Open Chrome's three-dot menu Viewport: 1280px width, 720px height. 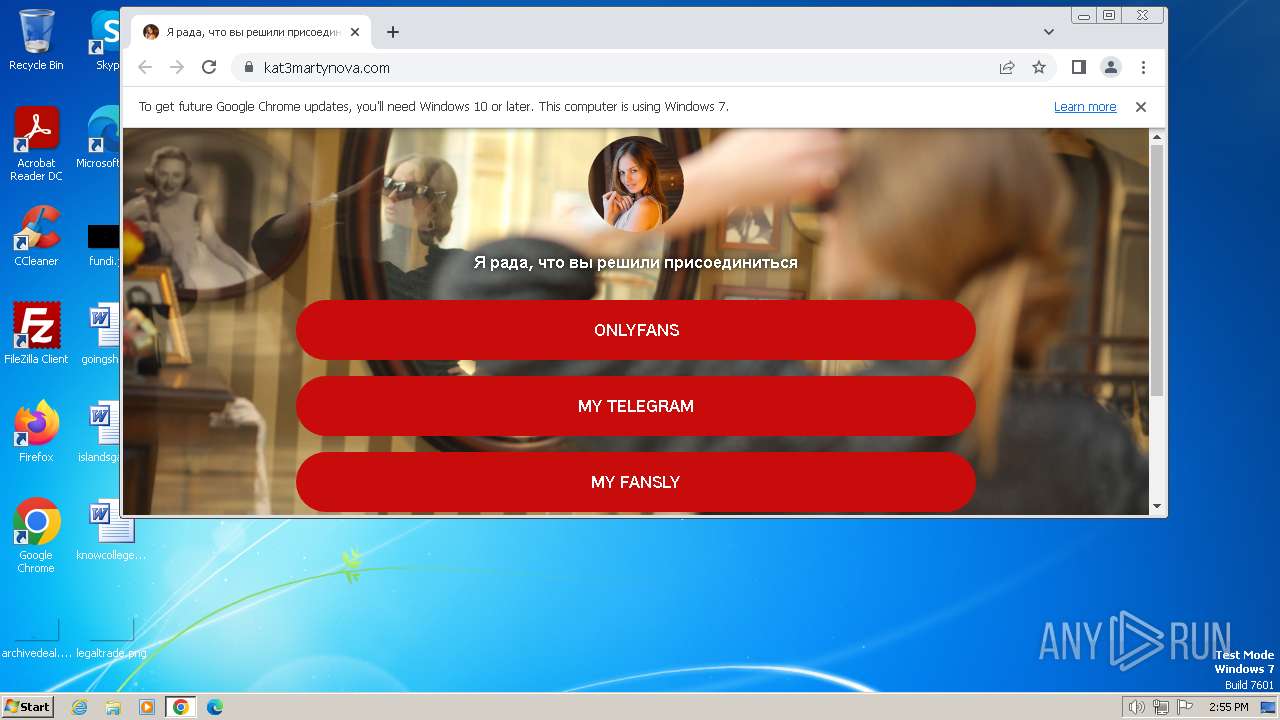(x=1143, y=67)
